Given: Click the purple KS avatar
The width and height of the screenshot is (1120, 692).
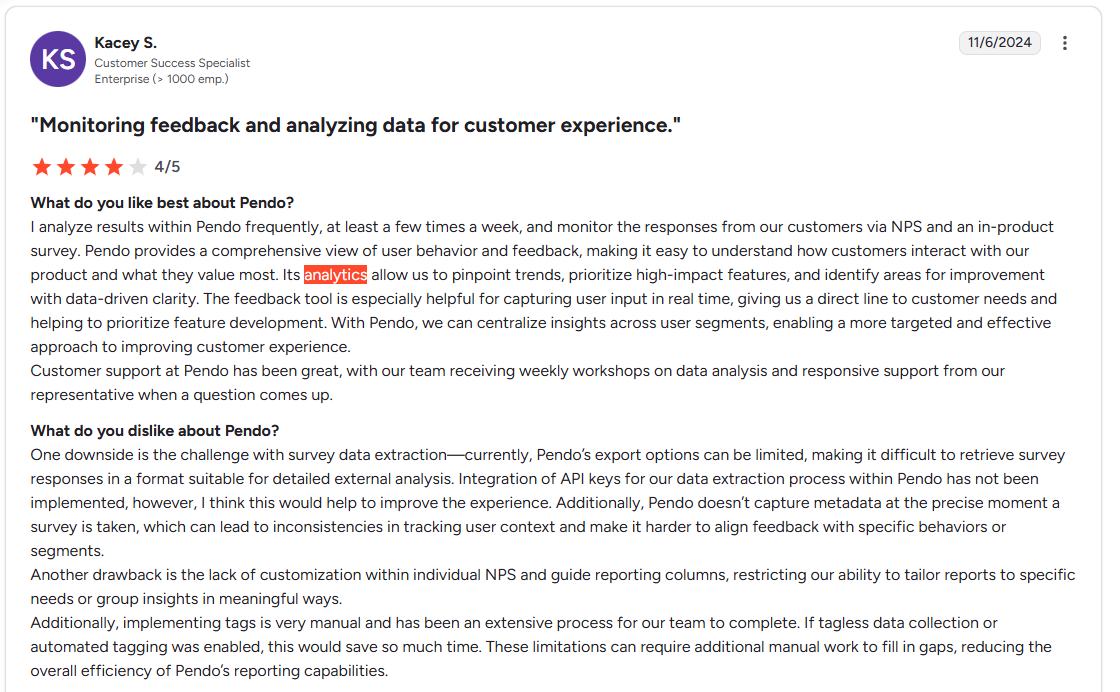Looking at the screenshot, I should [58, 59].
